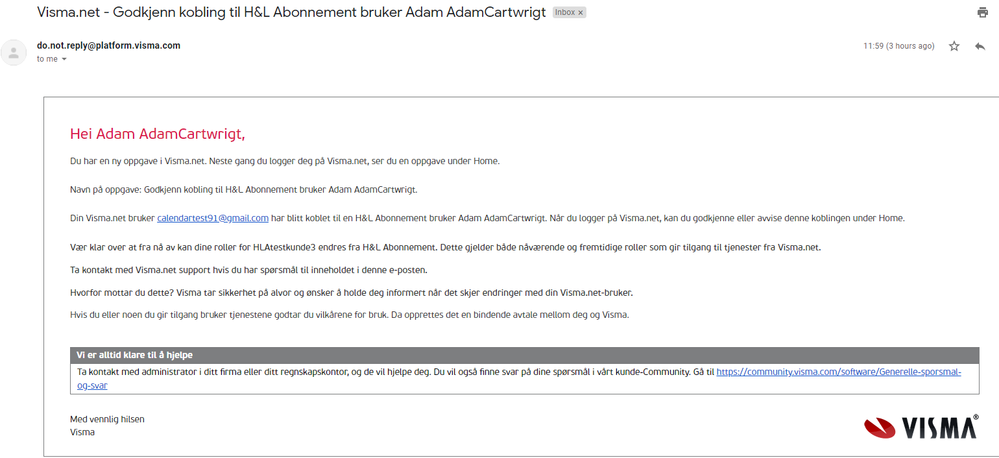Reply to the email with the arrow icon

point(980,46)
